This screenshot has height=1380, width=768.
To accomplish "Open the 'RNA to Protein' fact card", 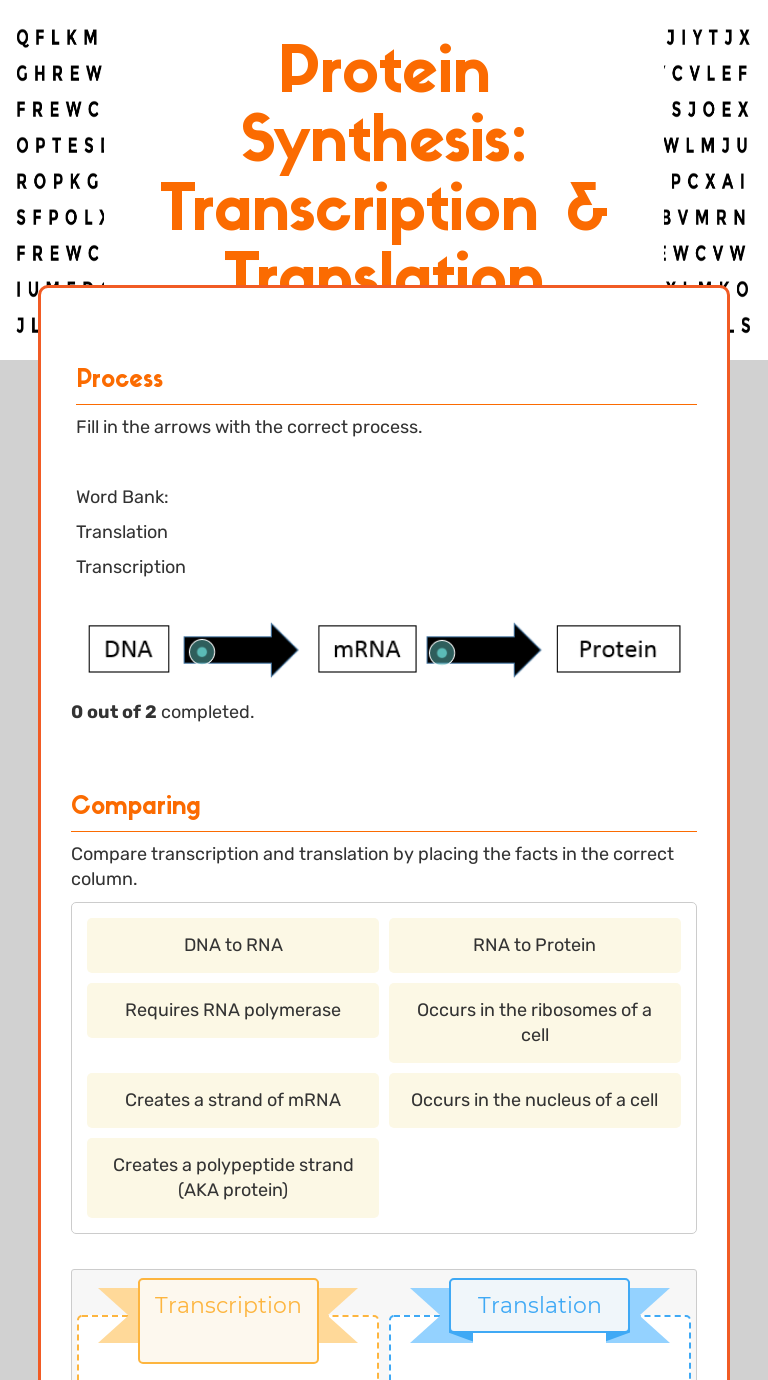I will tap(534, 944).
